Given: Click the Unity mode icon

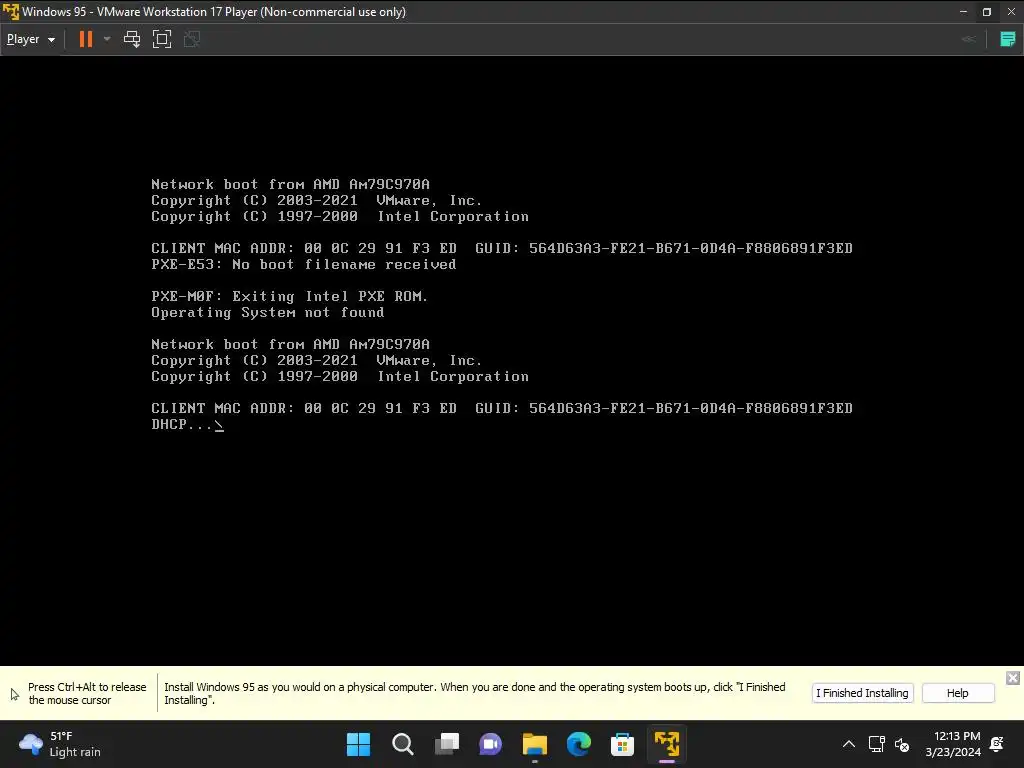Looking at the screenshot, I should pos(192,39).
